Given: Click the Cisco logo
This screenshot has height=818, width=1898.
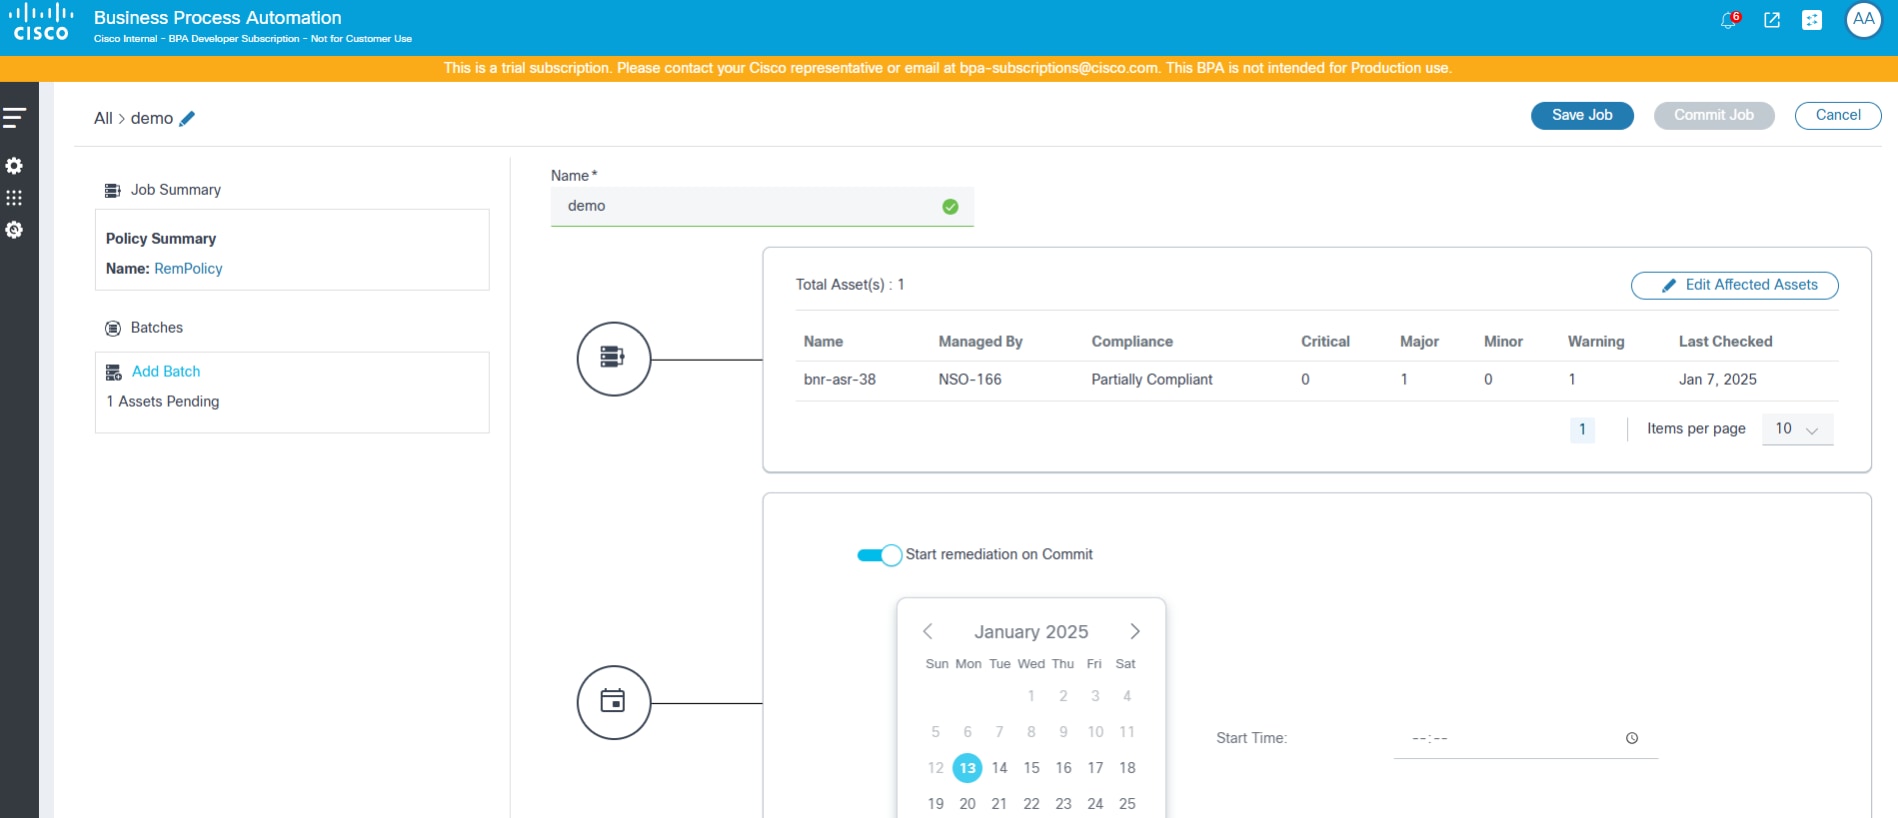Looking at the screenshot, I should 41,22.
